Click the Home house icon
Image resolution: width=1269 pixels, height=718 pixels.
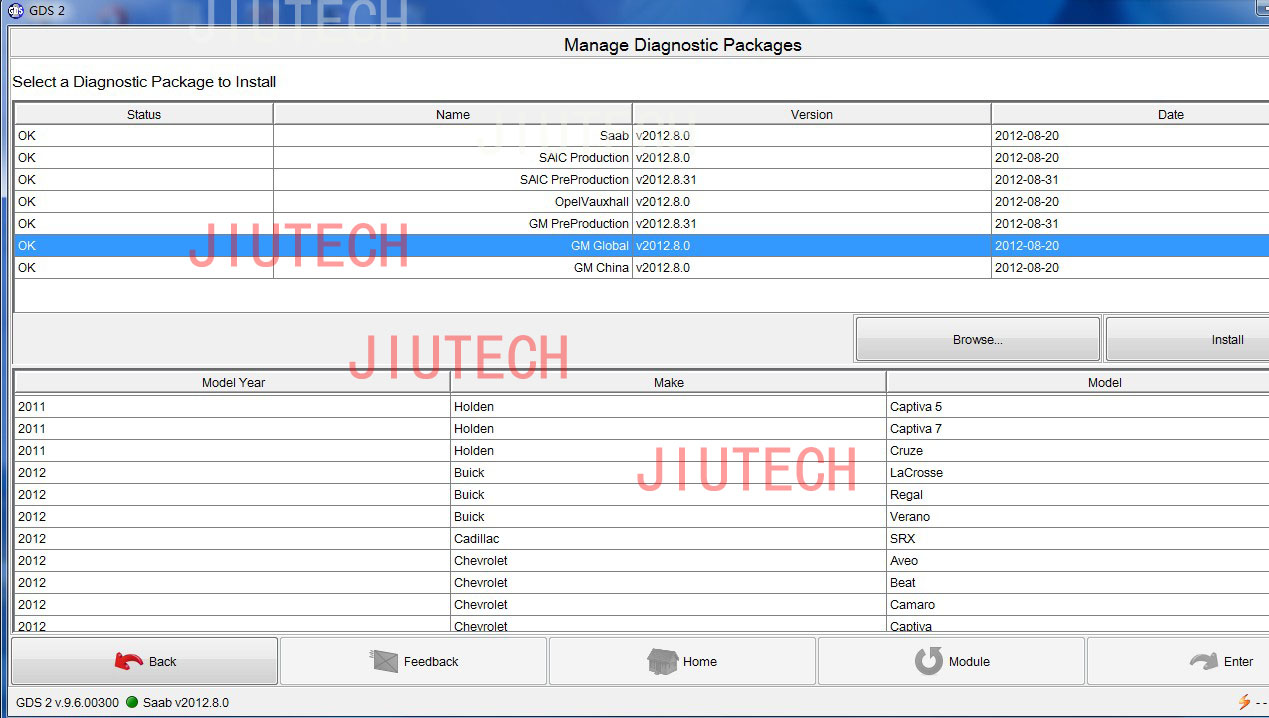(x=662, y=661)
